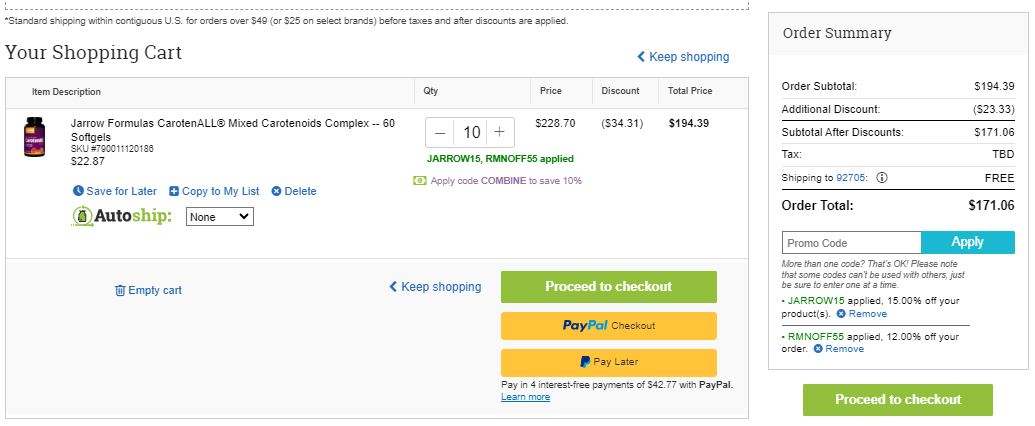
Task: Click Keep shopping beside Empty cart
Action: 435,287
